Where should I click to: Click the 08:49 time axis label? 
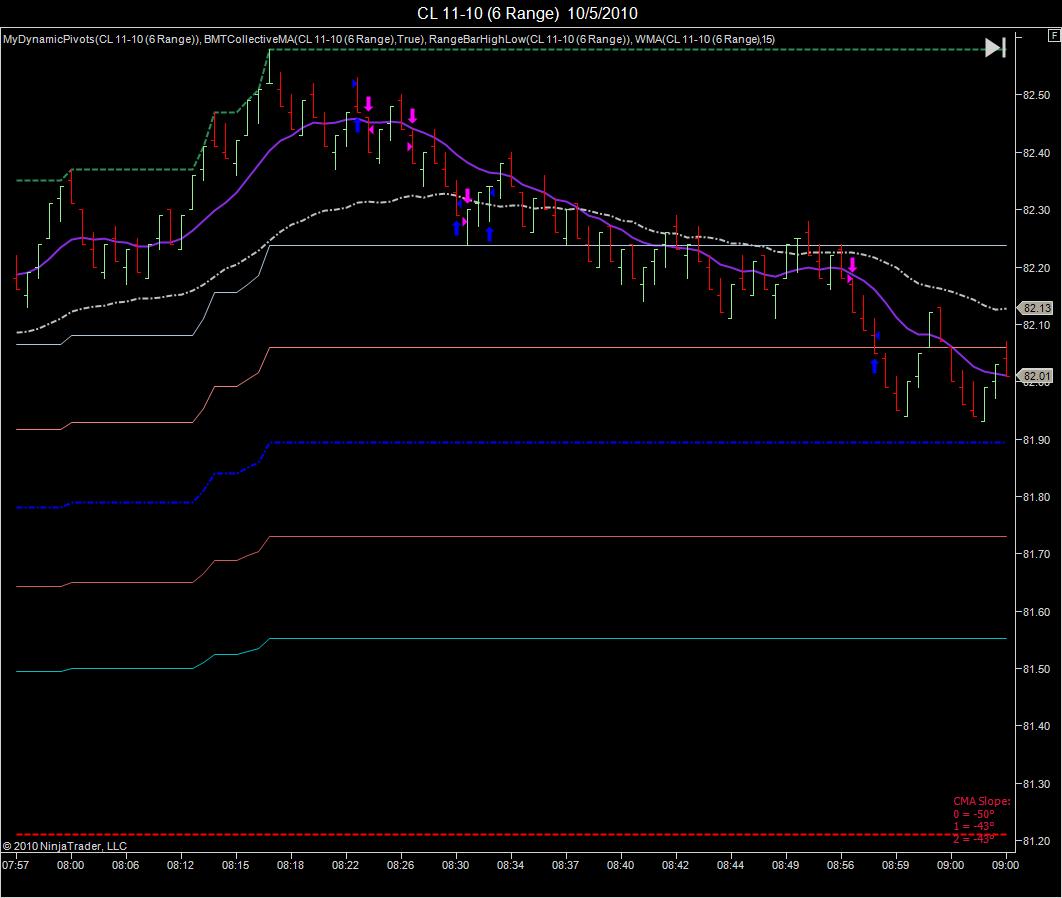785,865
